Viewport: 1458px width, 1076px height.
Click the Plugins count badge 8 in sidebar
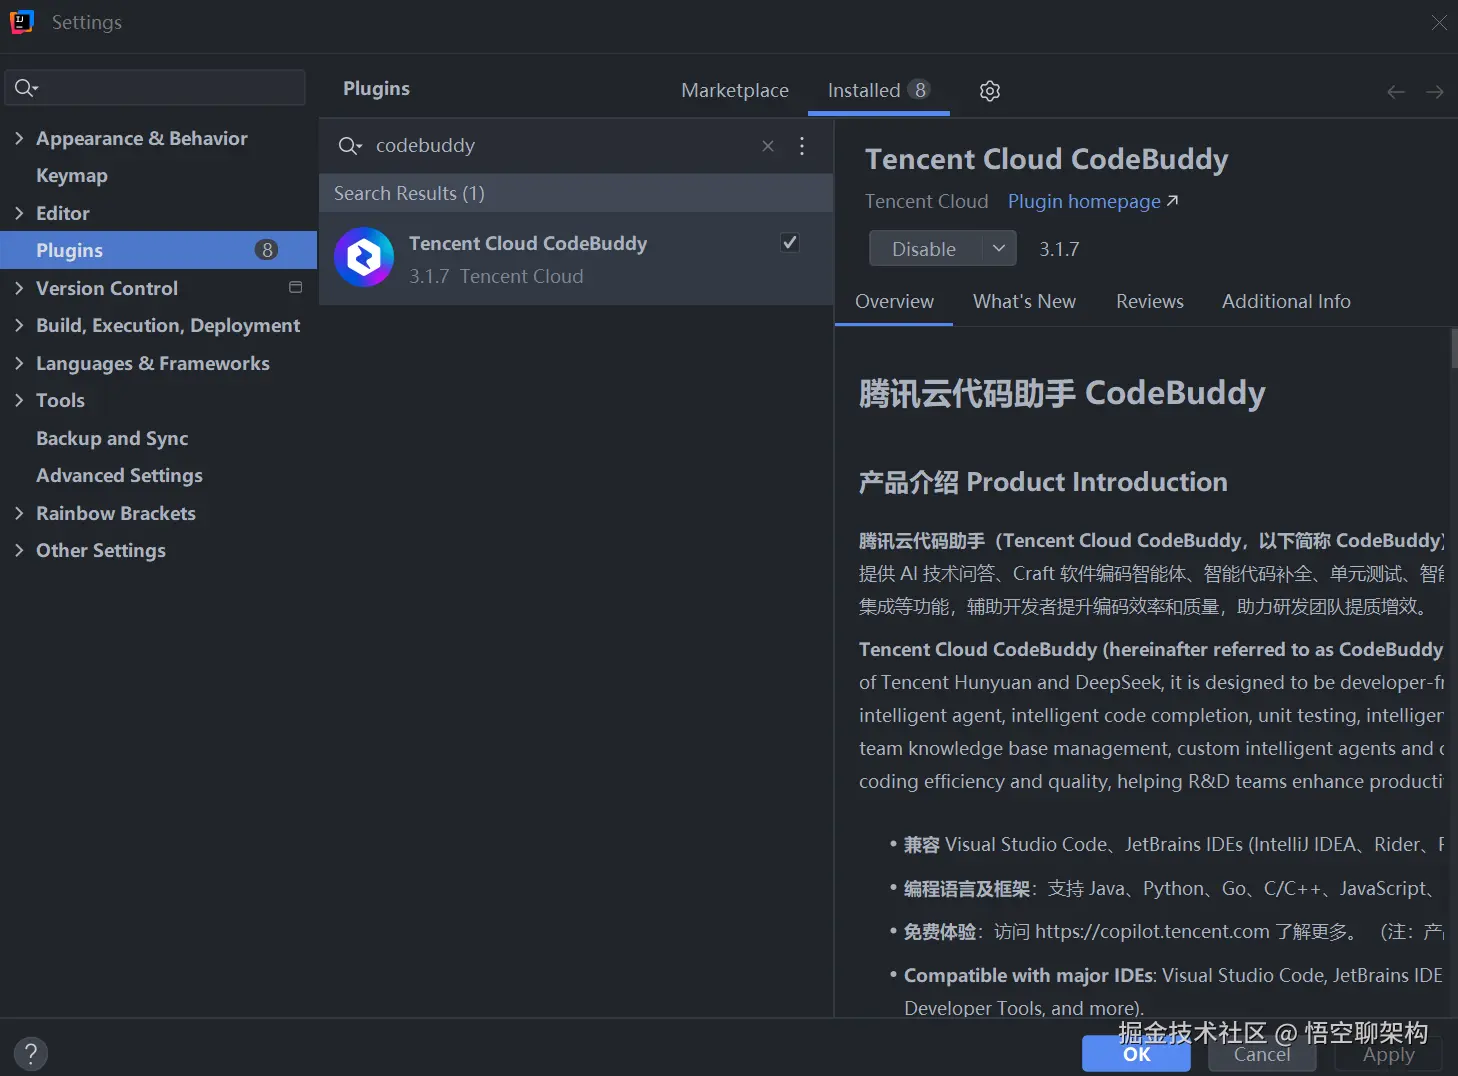pos(266,250)
